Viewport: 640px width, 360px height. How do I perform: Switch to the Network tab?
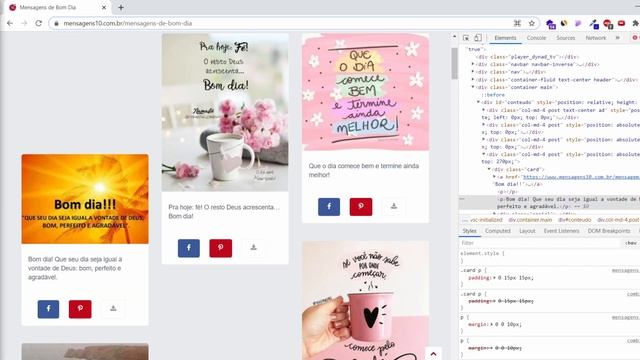point(596,38)
